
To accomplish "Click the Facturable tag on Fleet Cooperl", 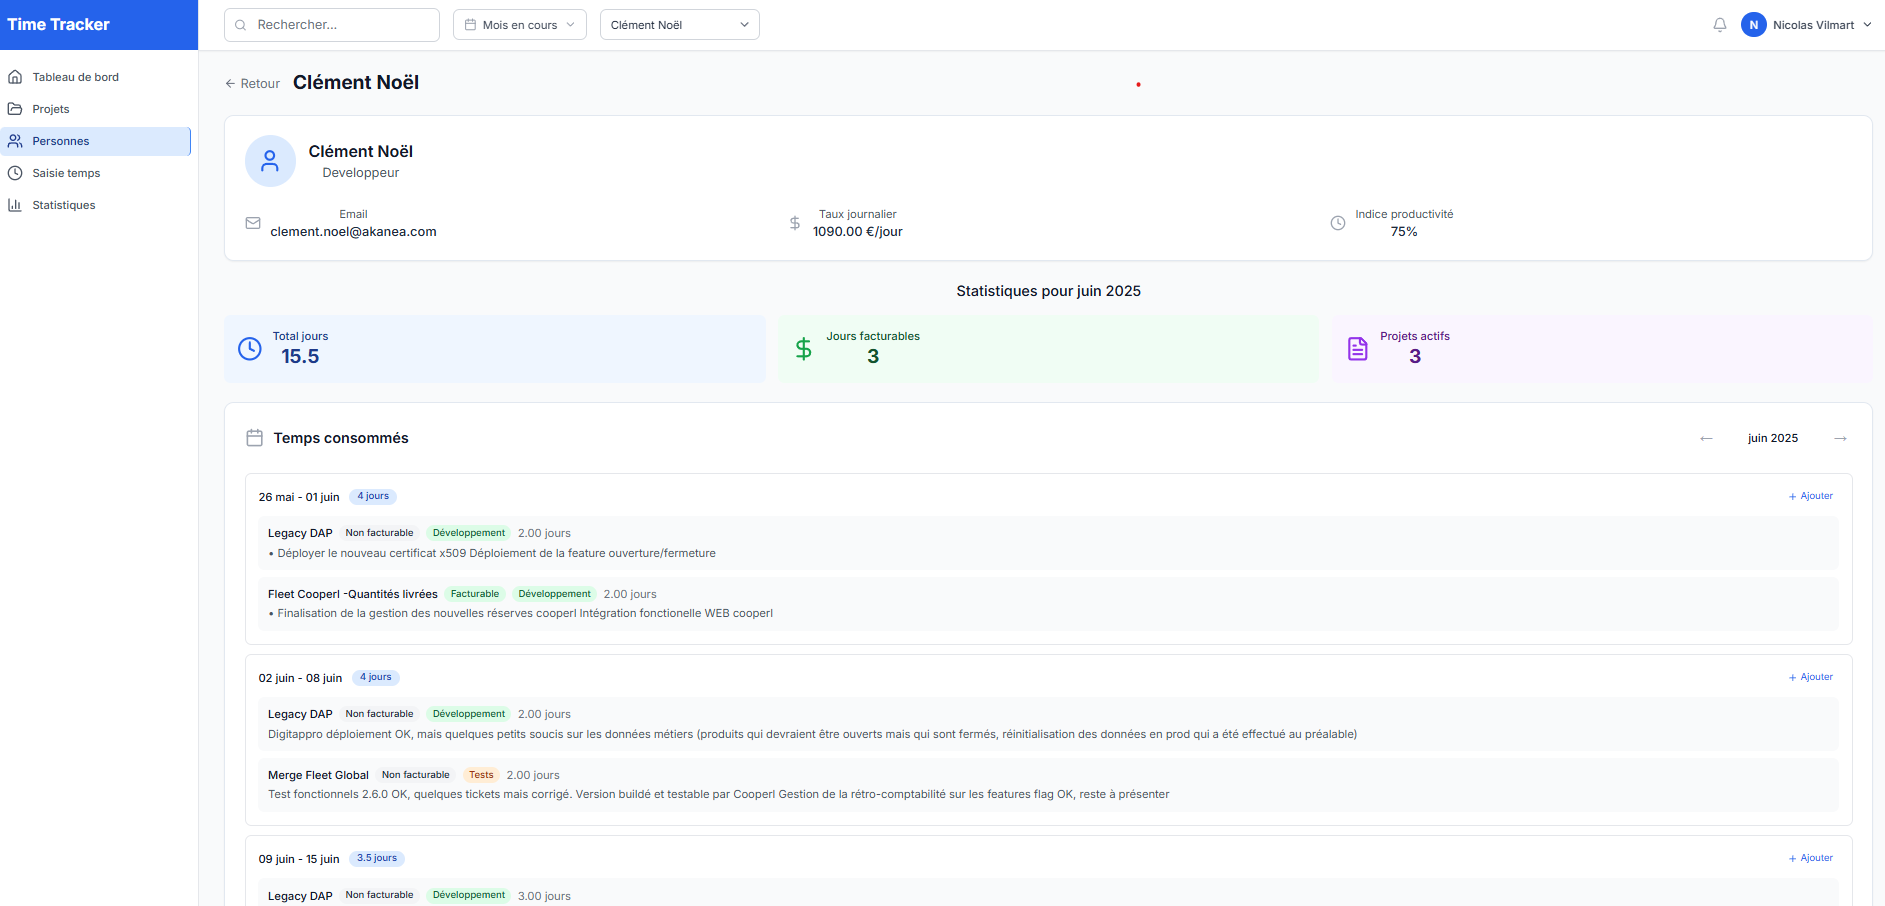I will click(x=475, y=594).
